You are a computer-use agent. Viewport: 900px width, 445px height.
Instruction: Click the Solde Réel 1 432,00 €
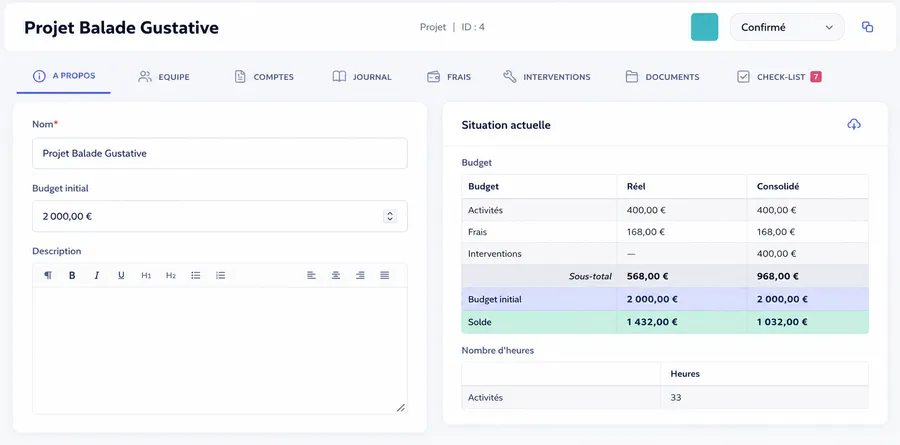click(x=652, y=322)
